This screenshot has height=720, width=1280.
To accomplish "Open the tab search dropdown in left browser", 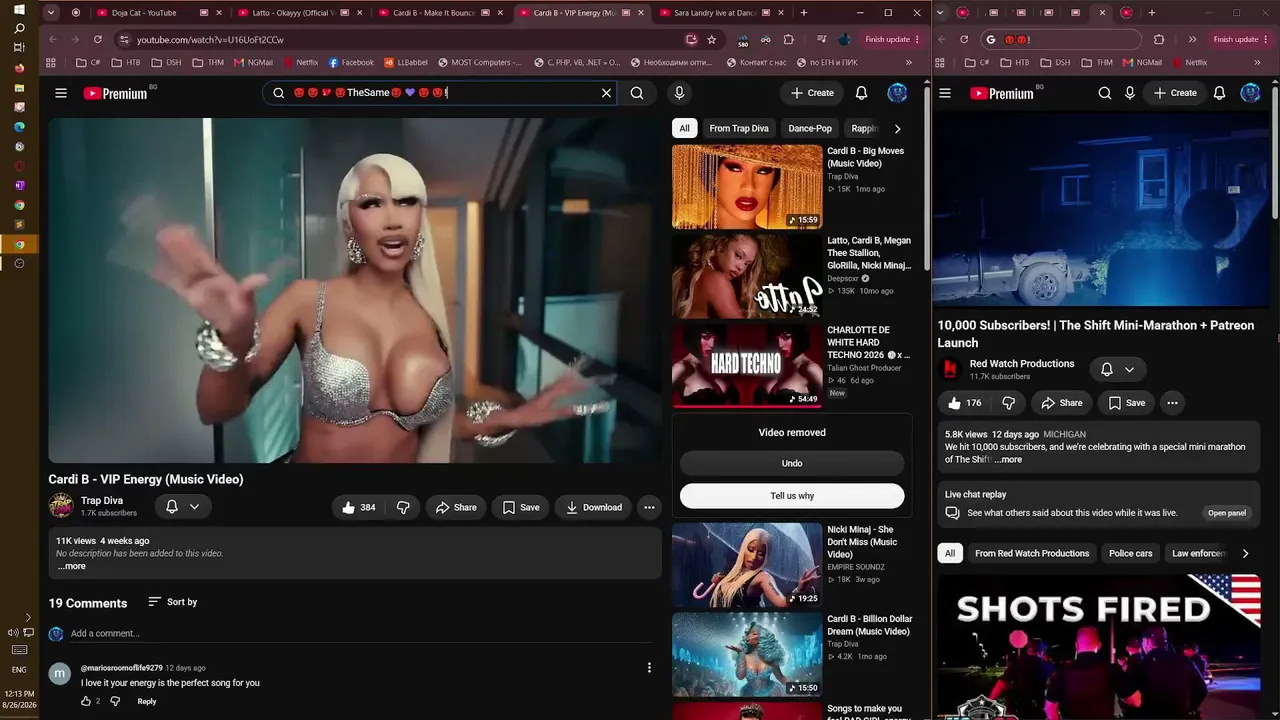I will (50, 13).
